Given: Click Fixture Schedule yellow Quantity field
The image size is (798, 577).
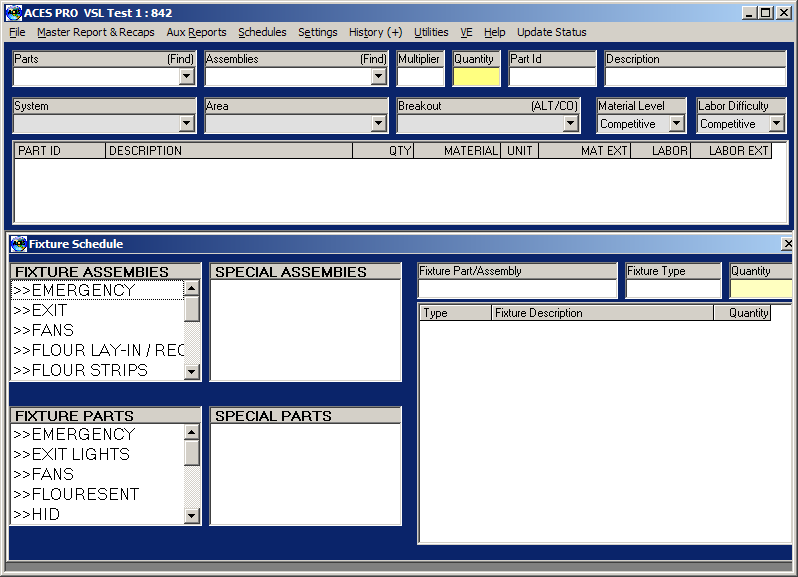Looking at the screenshot, I should coord(761,288).
